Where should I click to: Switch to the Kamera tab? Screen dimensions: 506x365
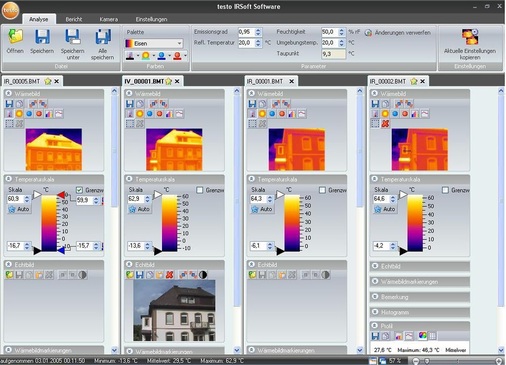coord(109,19)
